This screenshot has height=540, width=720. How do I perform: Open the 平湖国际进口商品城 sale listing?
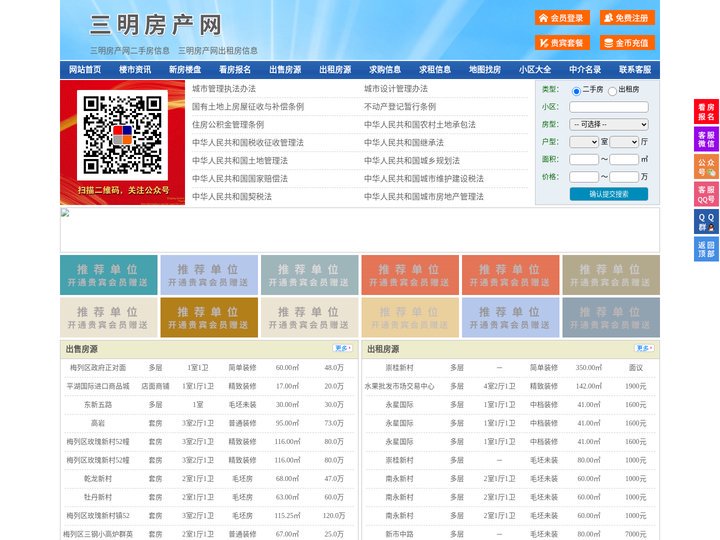[98, 386]
